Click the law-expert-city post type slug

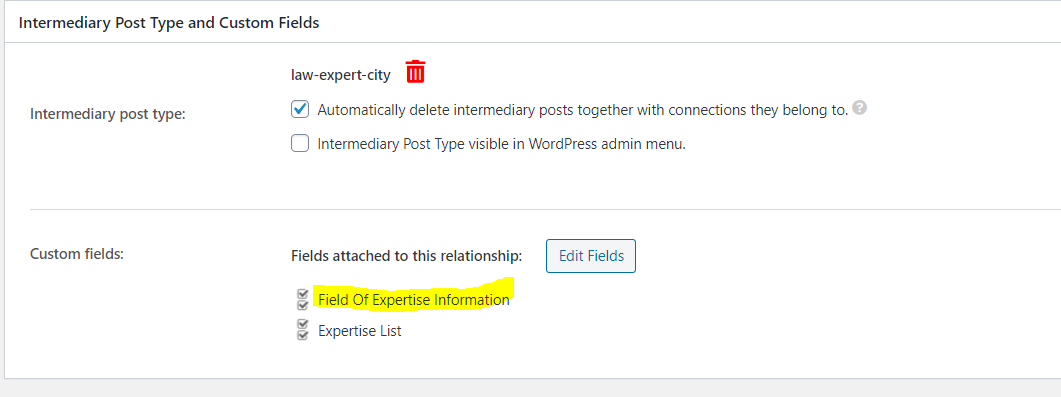click(x=340, y=75)
